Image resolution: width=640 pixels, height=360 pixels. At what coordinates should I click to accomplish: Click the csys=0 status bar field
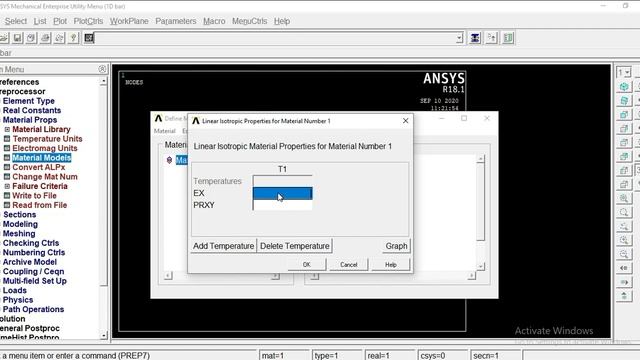coord(443,356)
